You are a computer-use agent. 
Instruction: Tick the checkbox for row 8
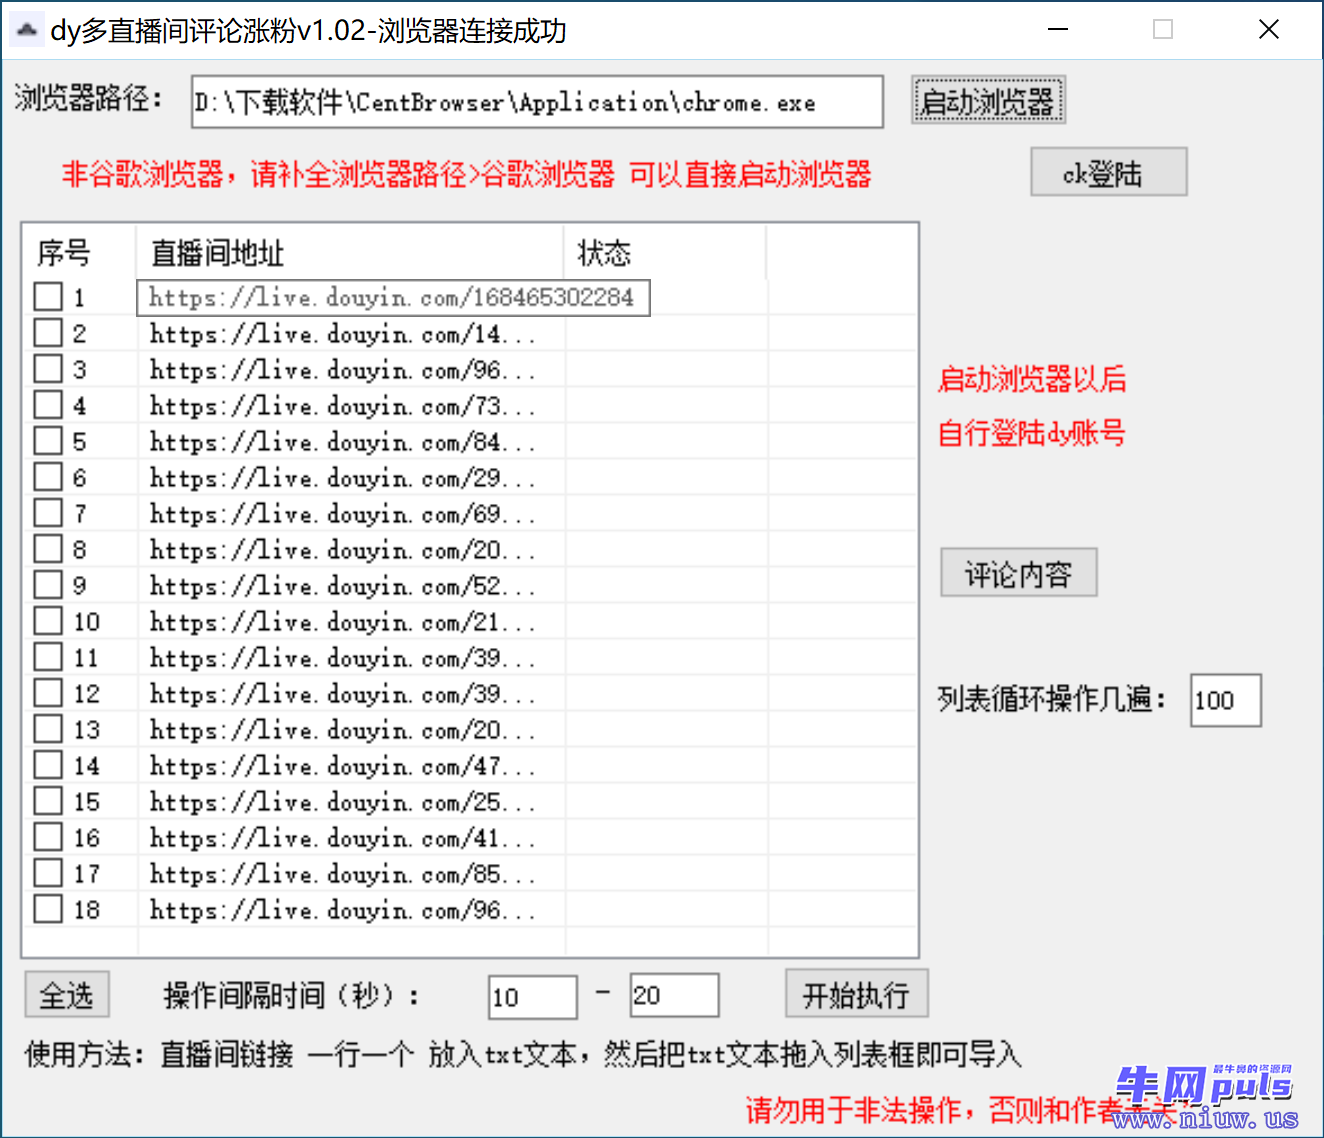pyautogui.click(x=48, y=548)
